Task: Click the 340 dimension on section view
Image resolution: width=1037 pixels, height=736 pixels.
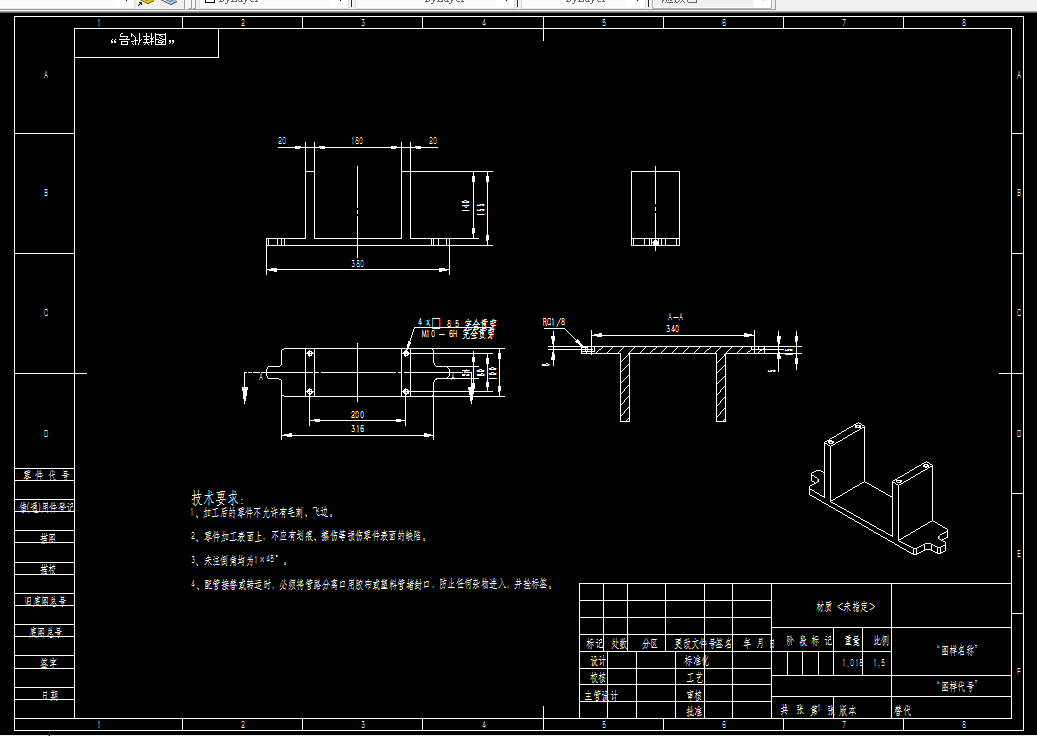Action: (x=673, y=329)
